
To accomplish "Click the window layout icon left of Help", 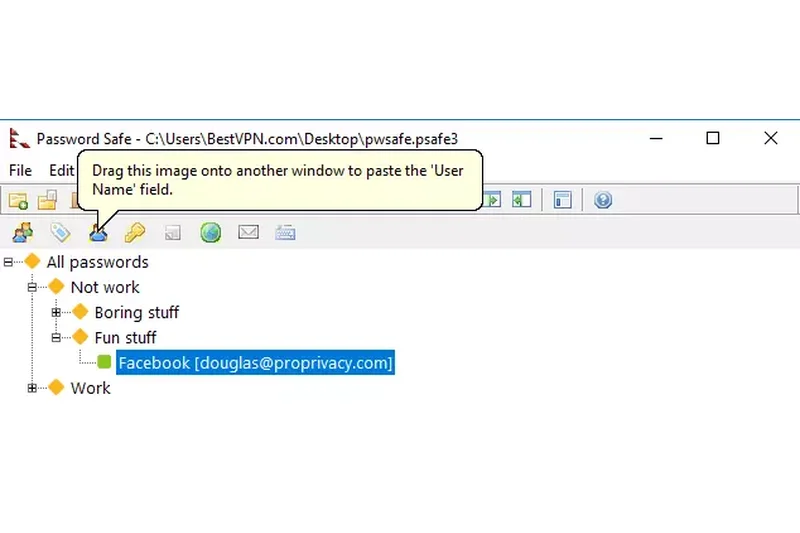I will [563, 200].
